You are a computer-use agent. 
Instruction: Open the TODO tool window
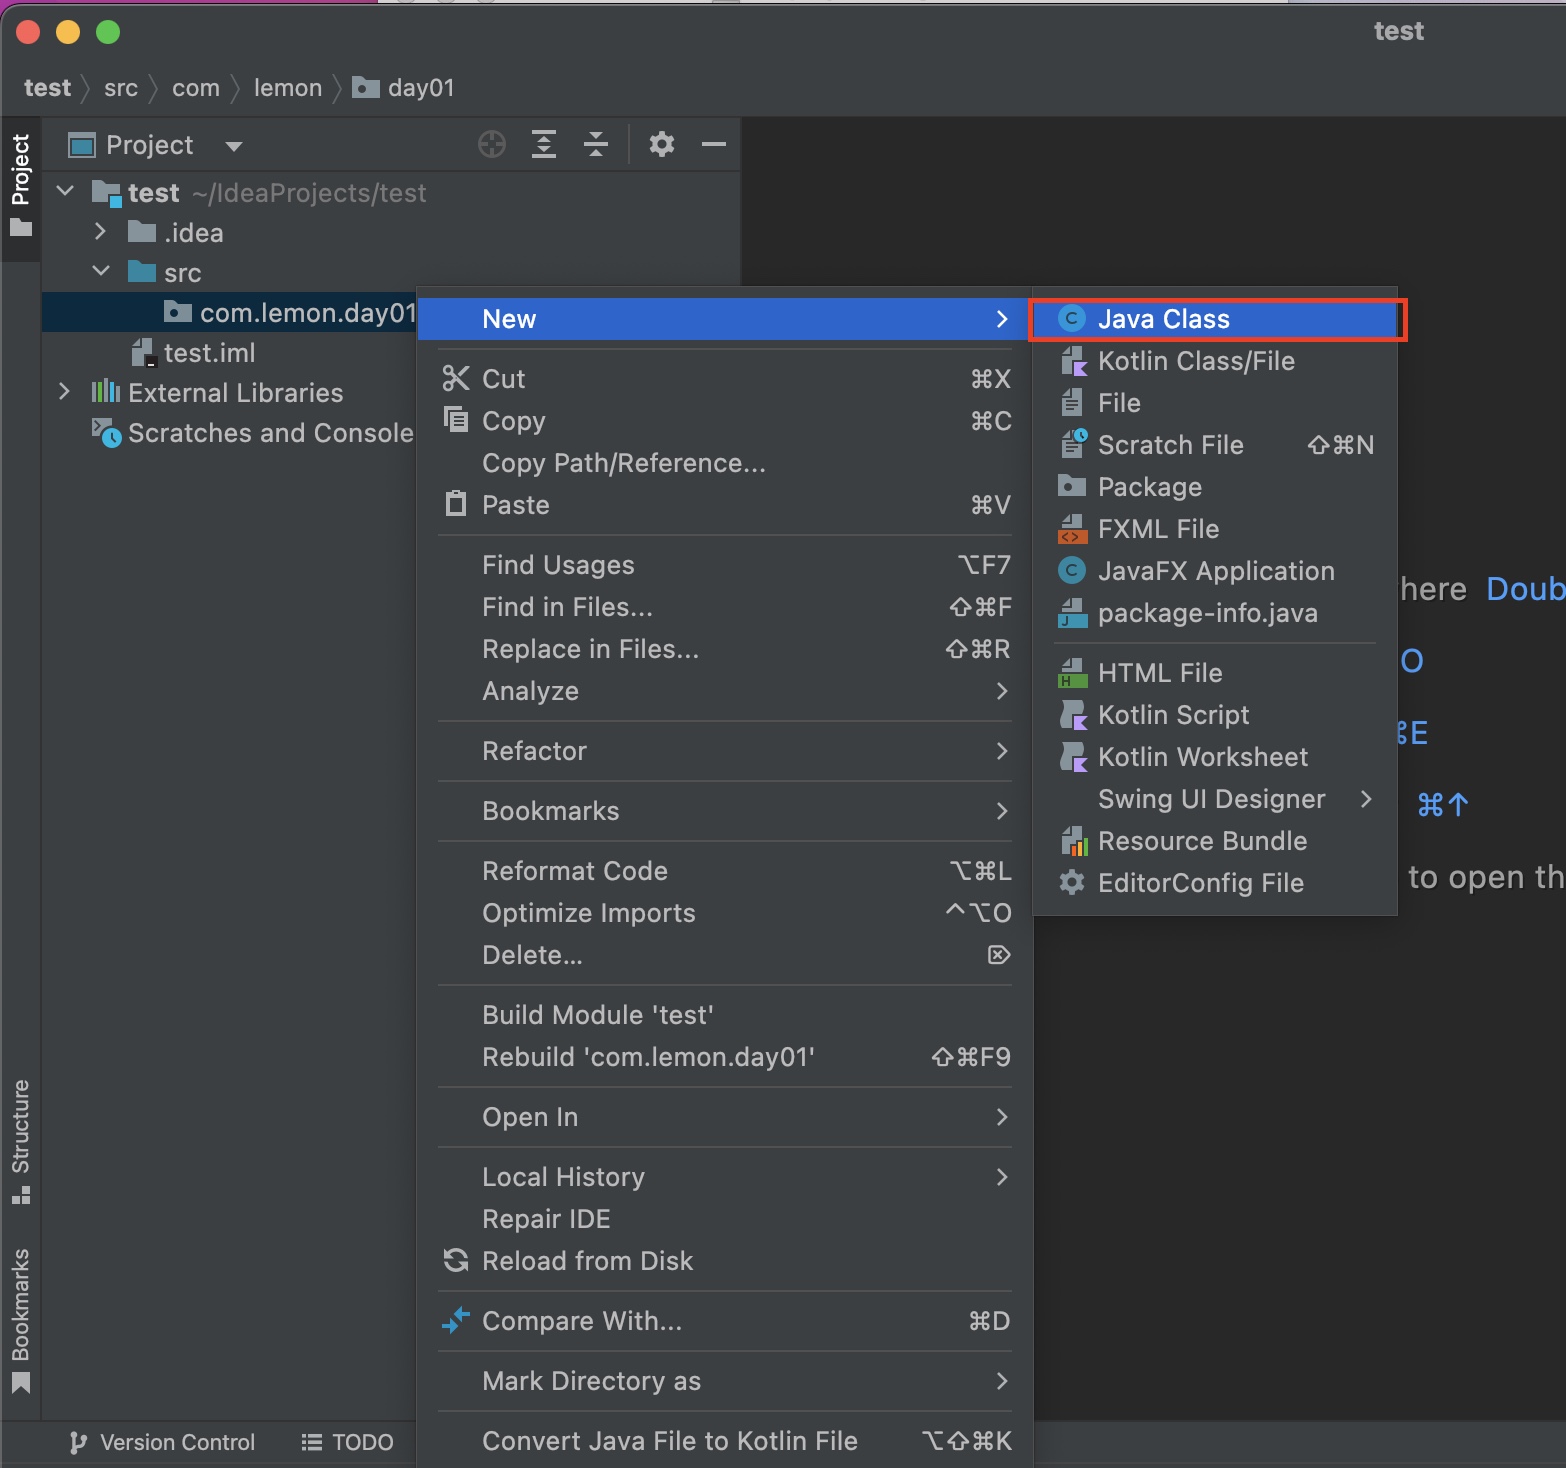pyautogui.click(x=348, y=1442)
